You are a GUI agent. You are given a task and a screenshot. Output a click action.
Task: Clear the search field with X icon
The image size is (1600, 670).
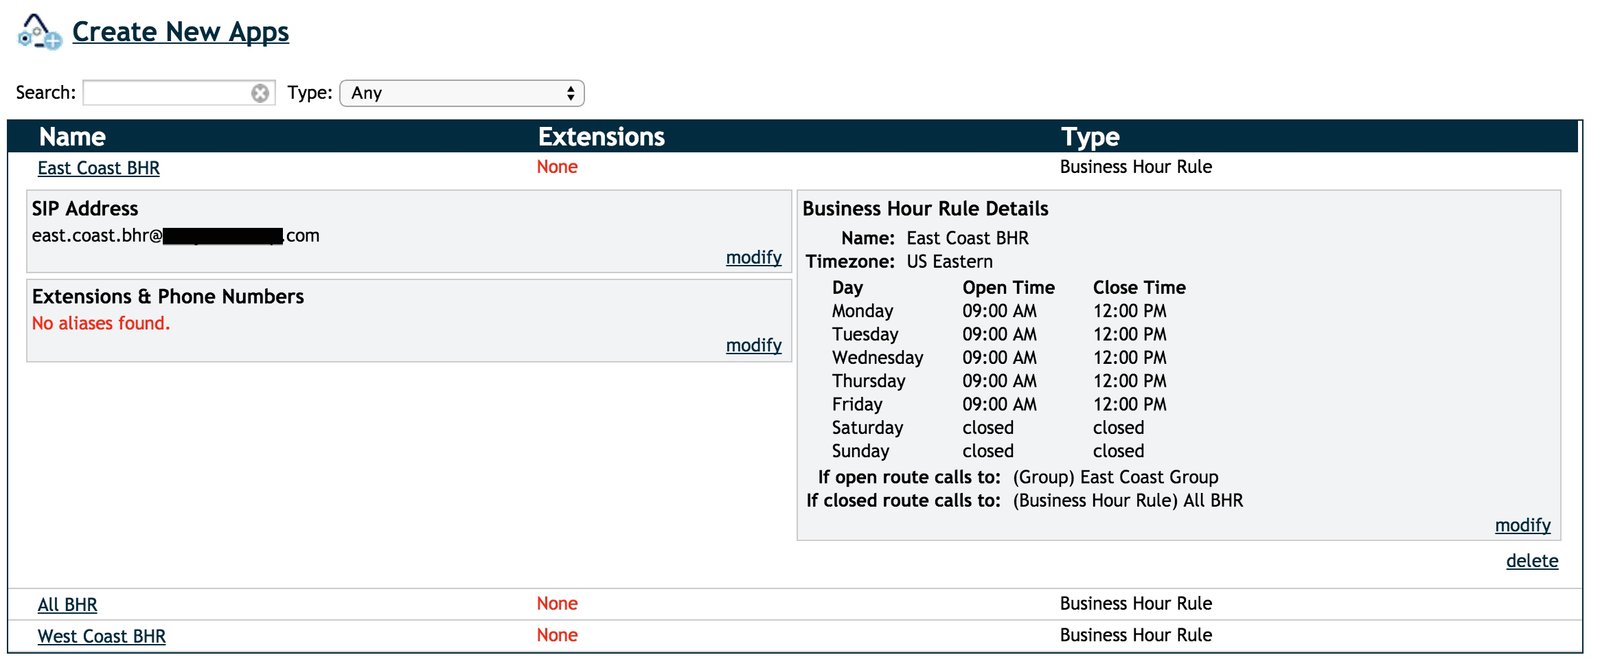click(260, 93)
